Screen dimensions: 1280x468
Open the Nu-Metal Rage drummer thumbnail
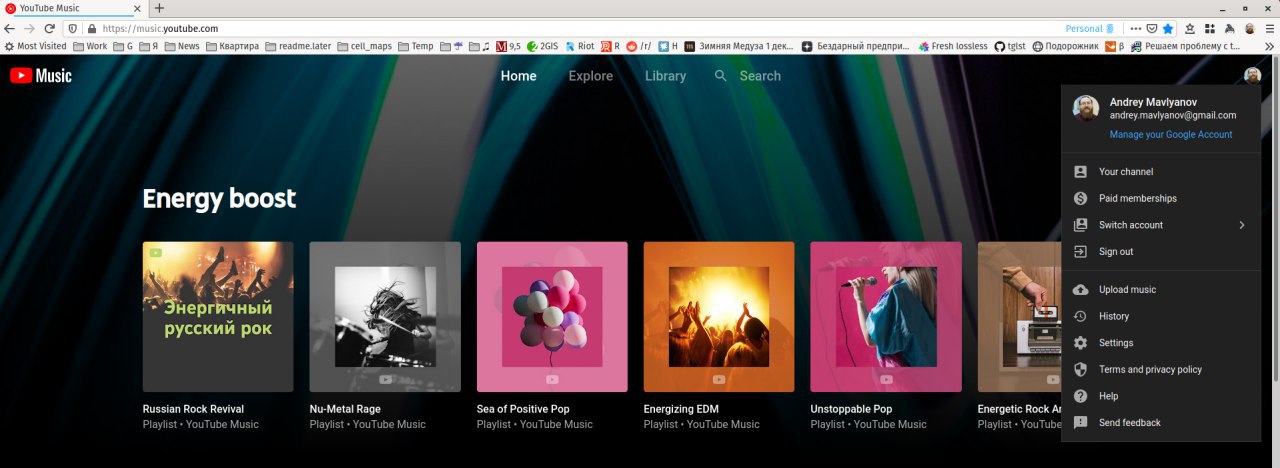(x=385, y=317)
